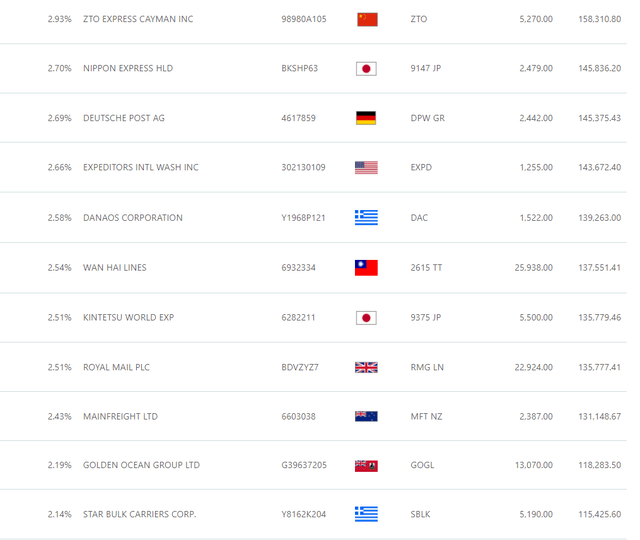The width and height of the screenshot is (640, 540).
Task: Click the US flag in Expeditors row
Action: point(367,168)
